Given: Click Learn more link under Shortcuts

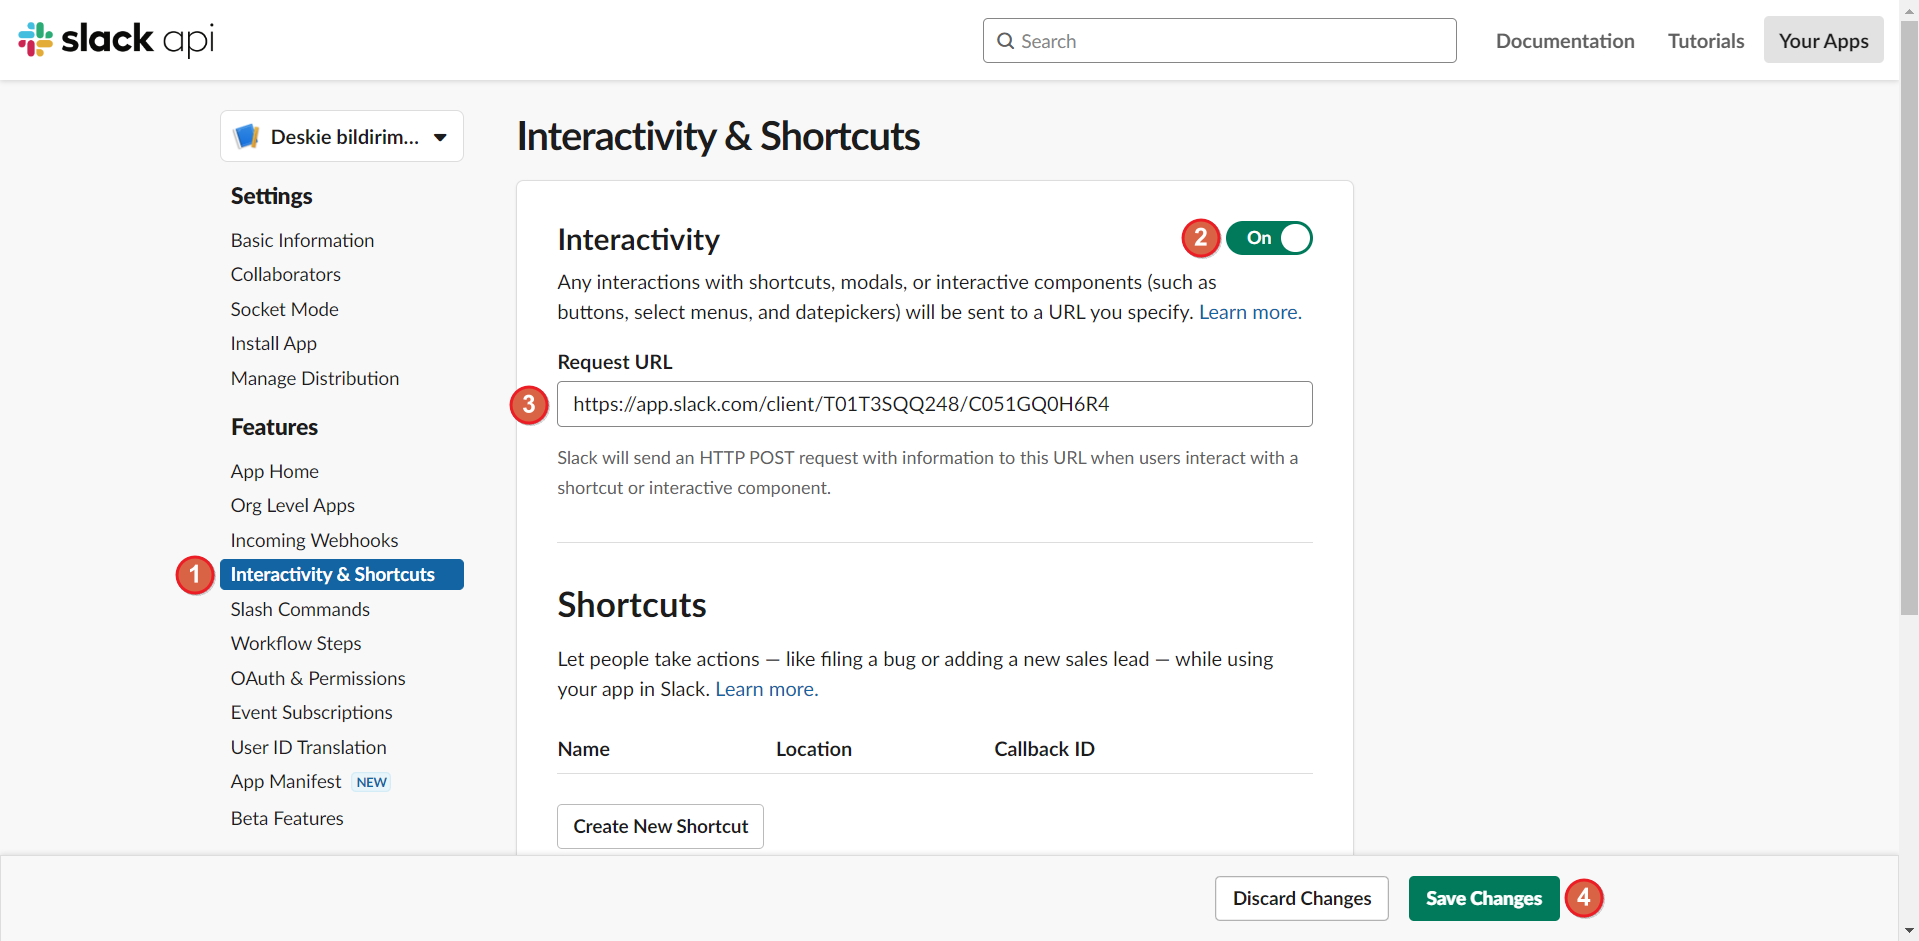Looking at the screenshot, I should click(766, 689).
